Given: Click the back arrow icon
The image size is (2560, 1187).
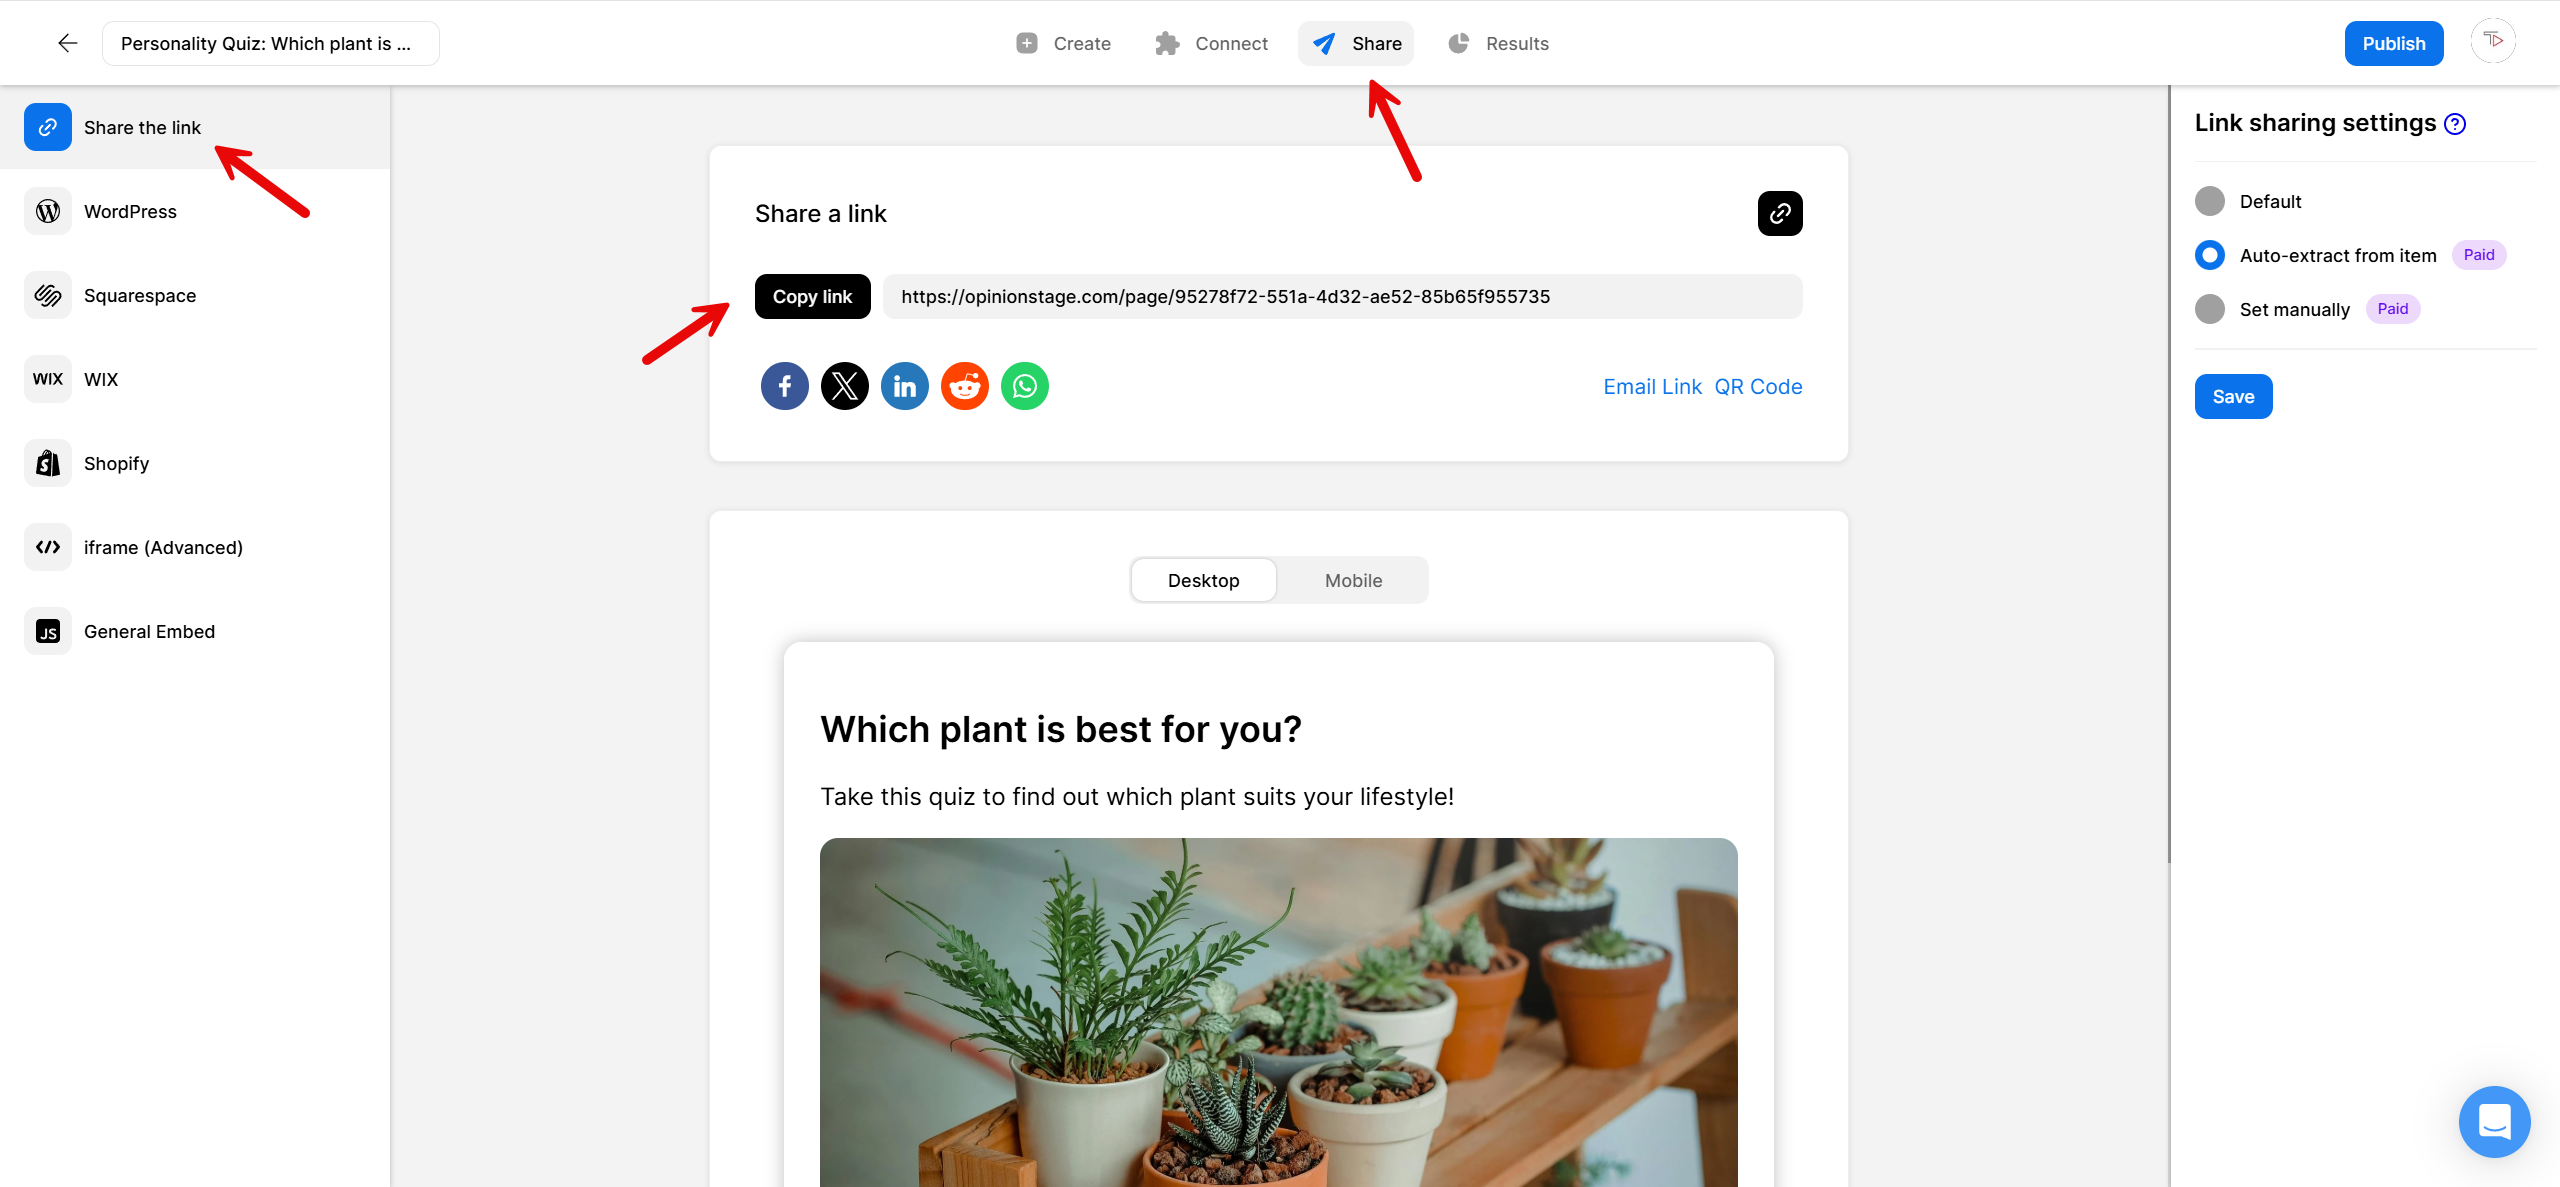Looking at the screenshot, I should (67, 43).
